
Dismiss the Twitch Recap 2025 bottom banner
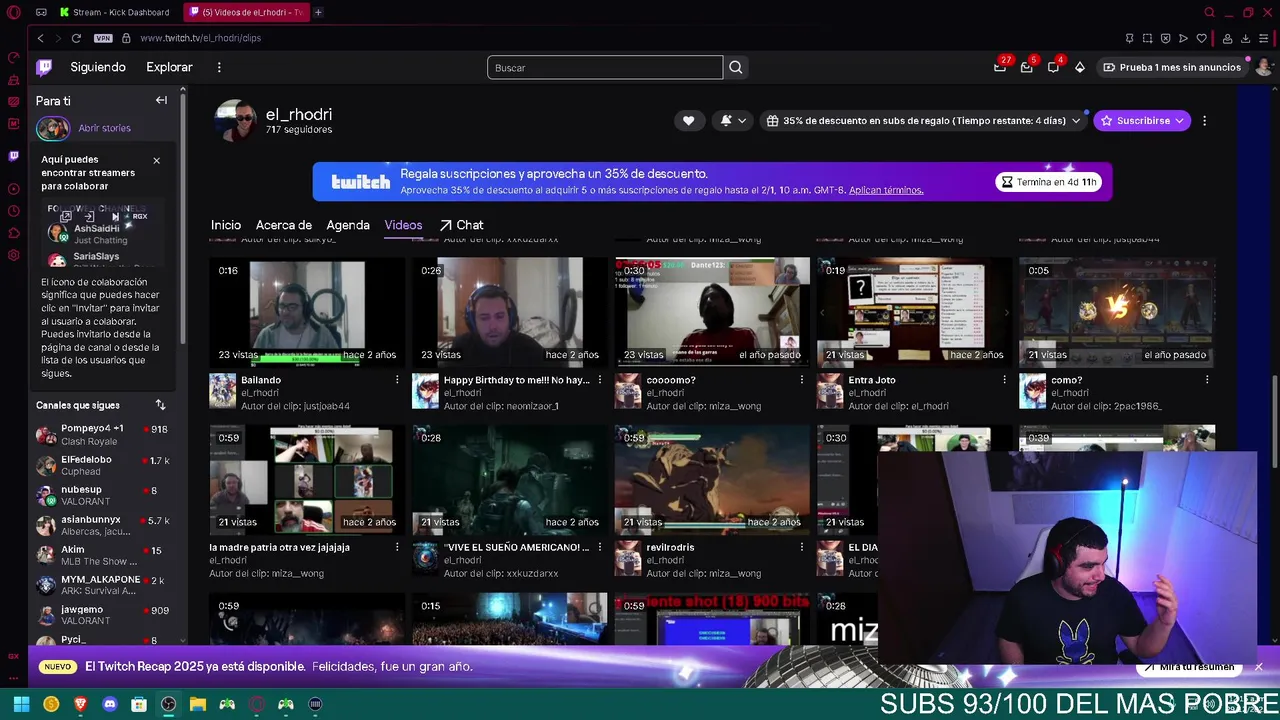[x=1259, y=667]
